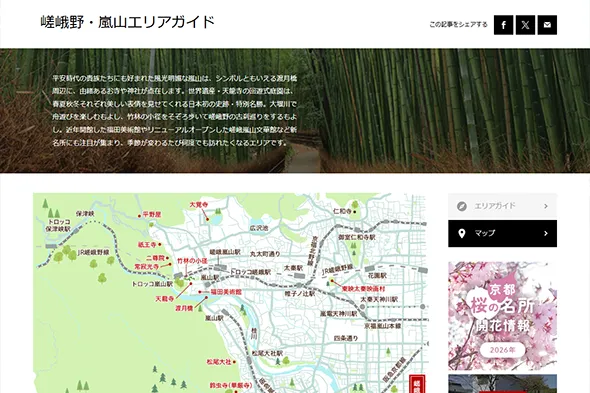The image size is (590, 393).
Task: Click the 帷子ノ辻駅 station label
Action: coord(300,293)
